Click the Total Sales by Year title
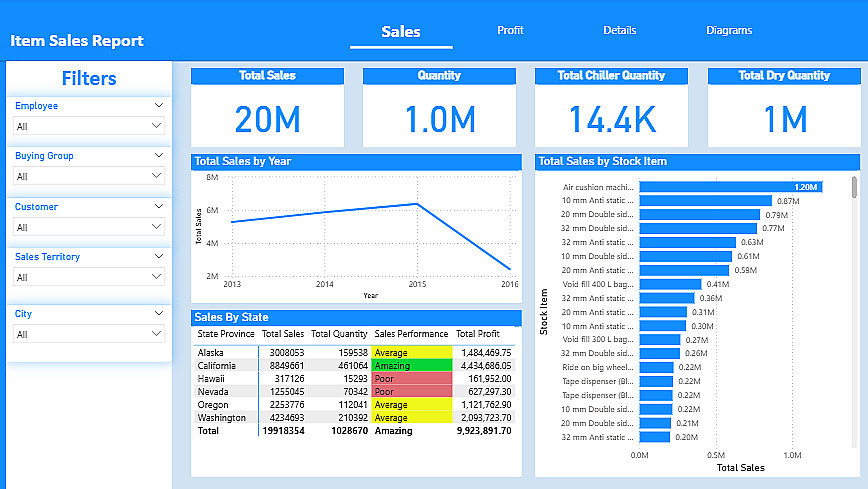 (242, 161)
